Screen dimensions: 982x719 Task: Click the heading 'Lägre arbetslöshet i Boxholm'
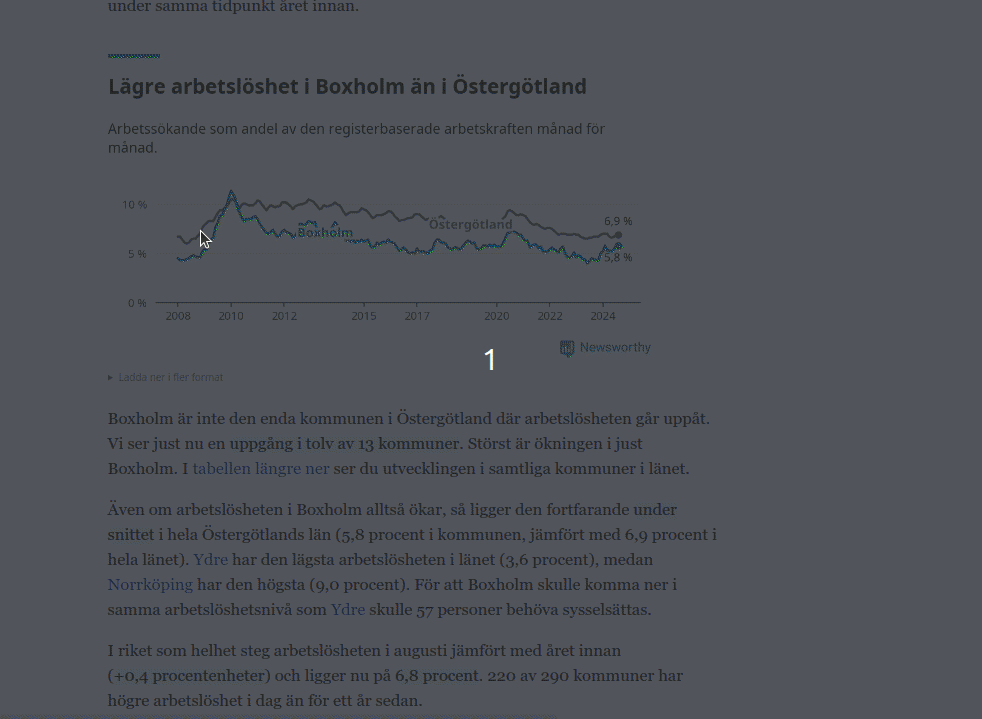tap(347, 87)
